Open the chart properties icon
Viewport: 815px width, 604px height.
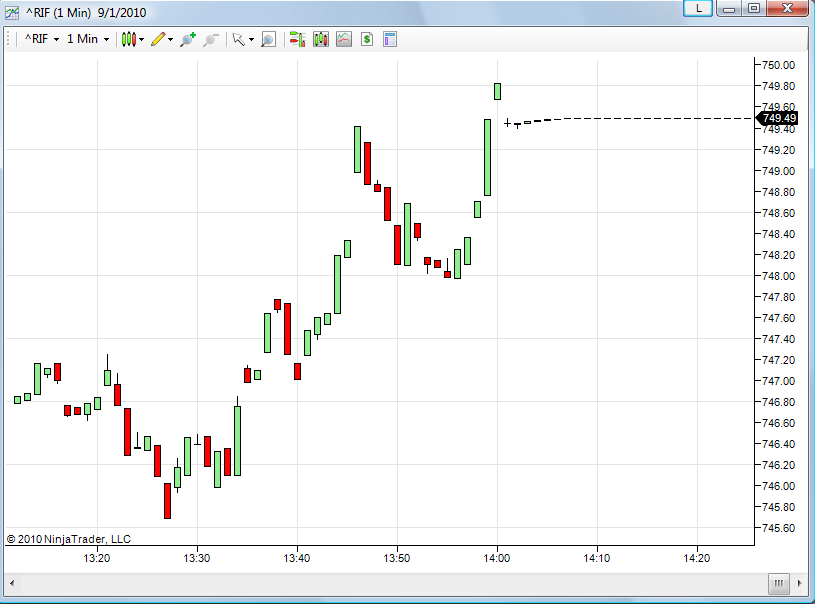point(390,39)
